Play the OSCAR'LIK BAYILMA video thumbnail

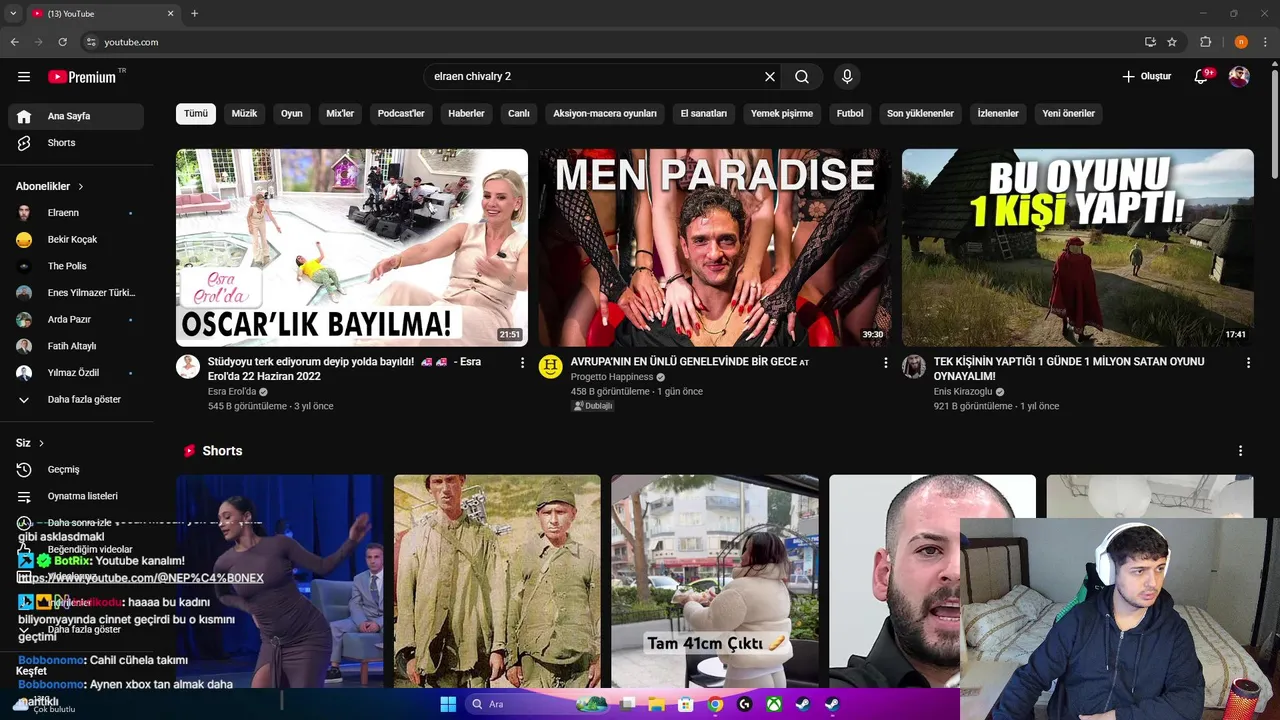352,247
